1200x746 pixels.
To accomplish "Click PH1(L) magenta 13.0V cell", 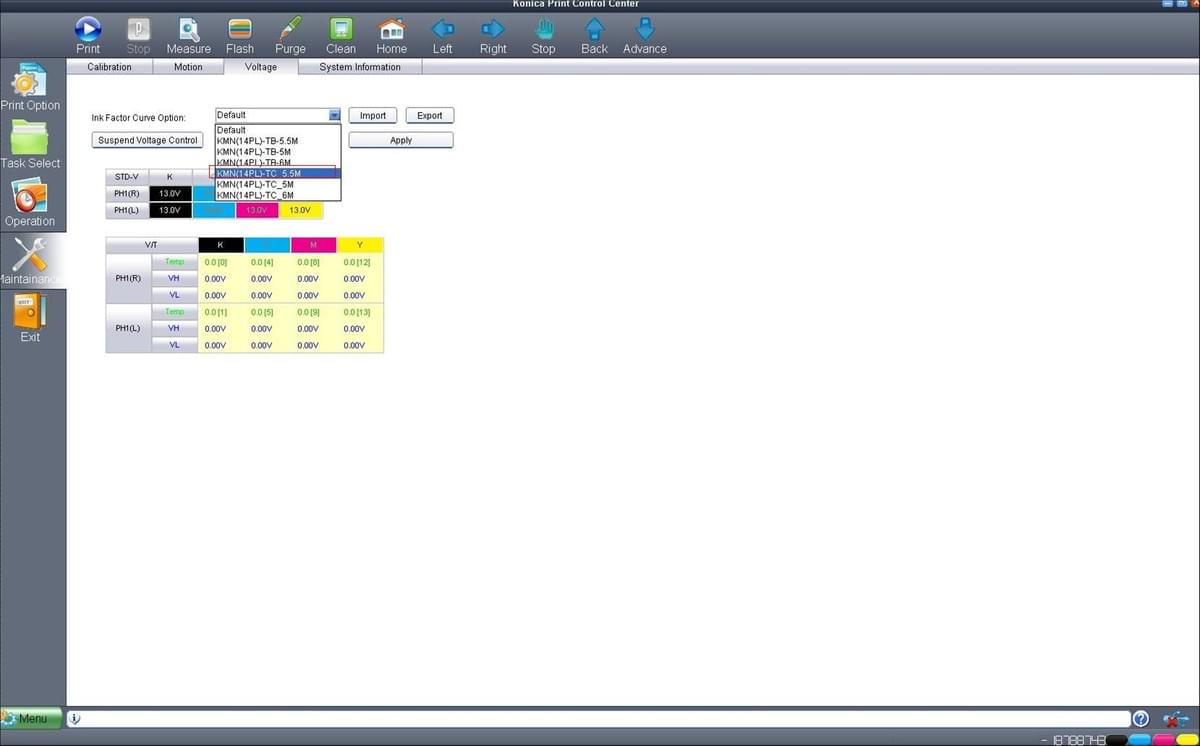I will coord(257,210).
